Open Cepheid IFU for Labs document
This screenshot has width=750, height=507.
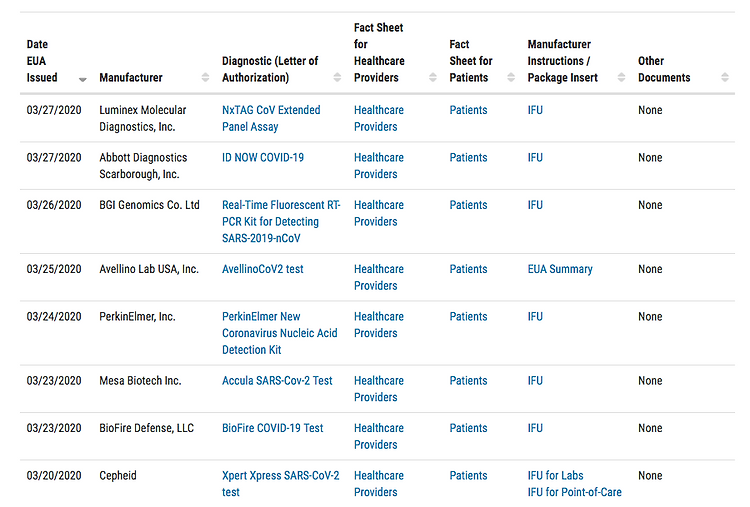[555, 475]
